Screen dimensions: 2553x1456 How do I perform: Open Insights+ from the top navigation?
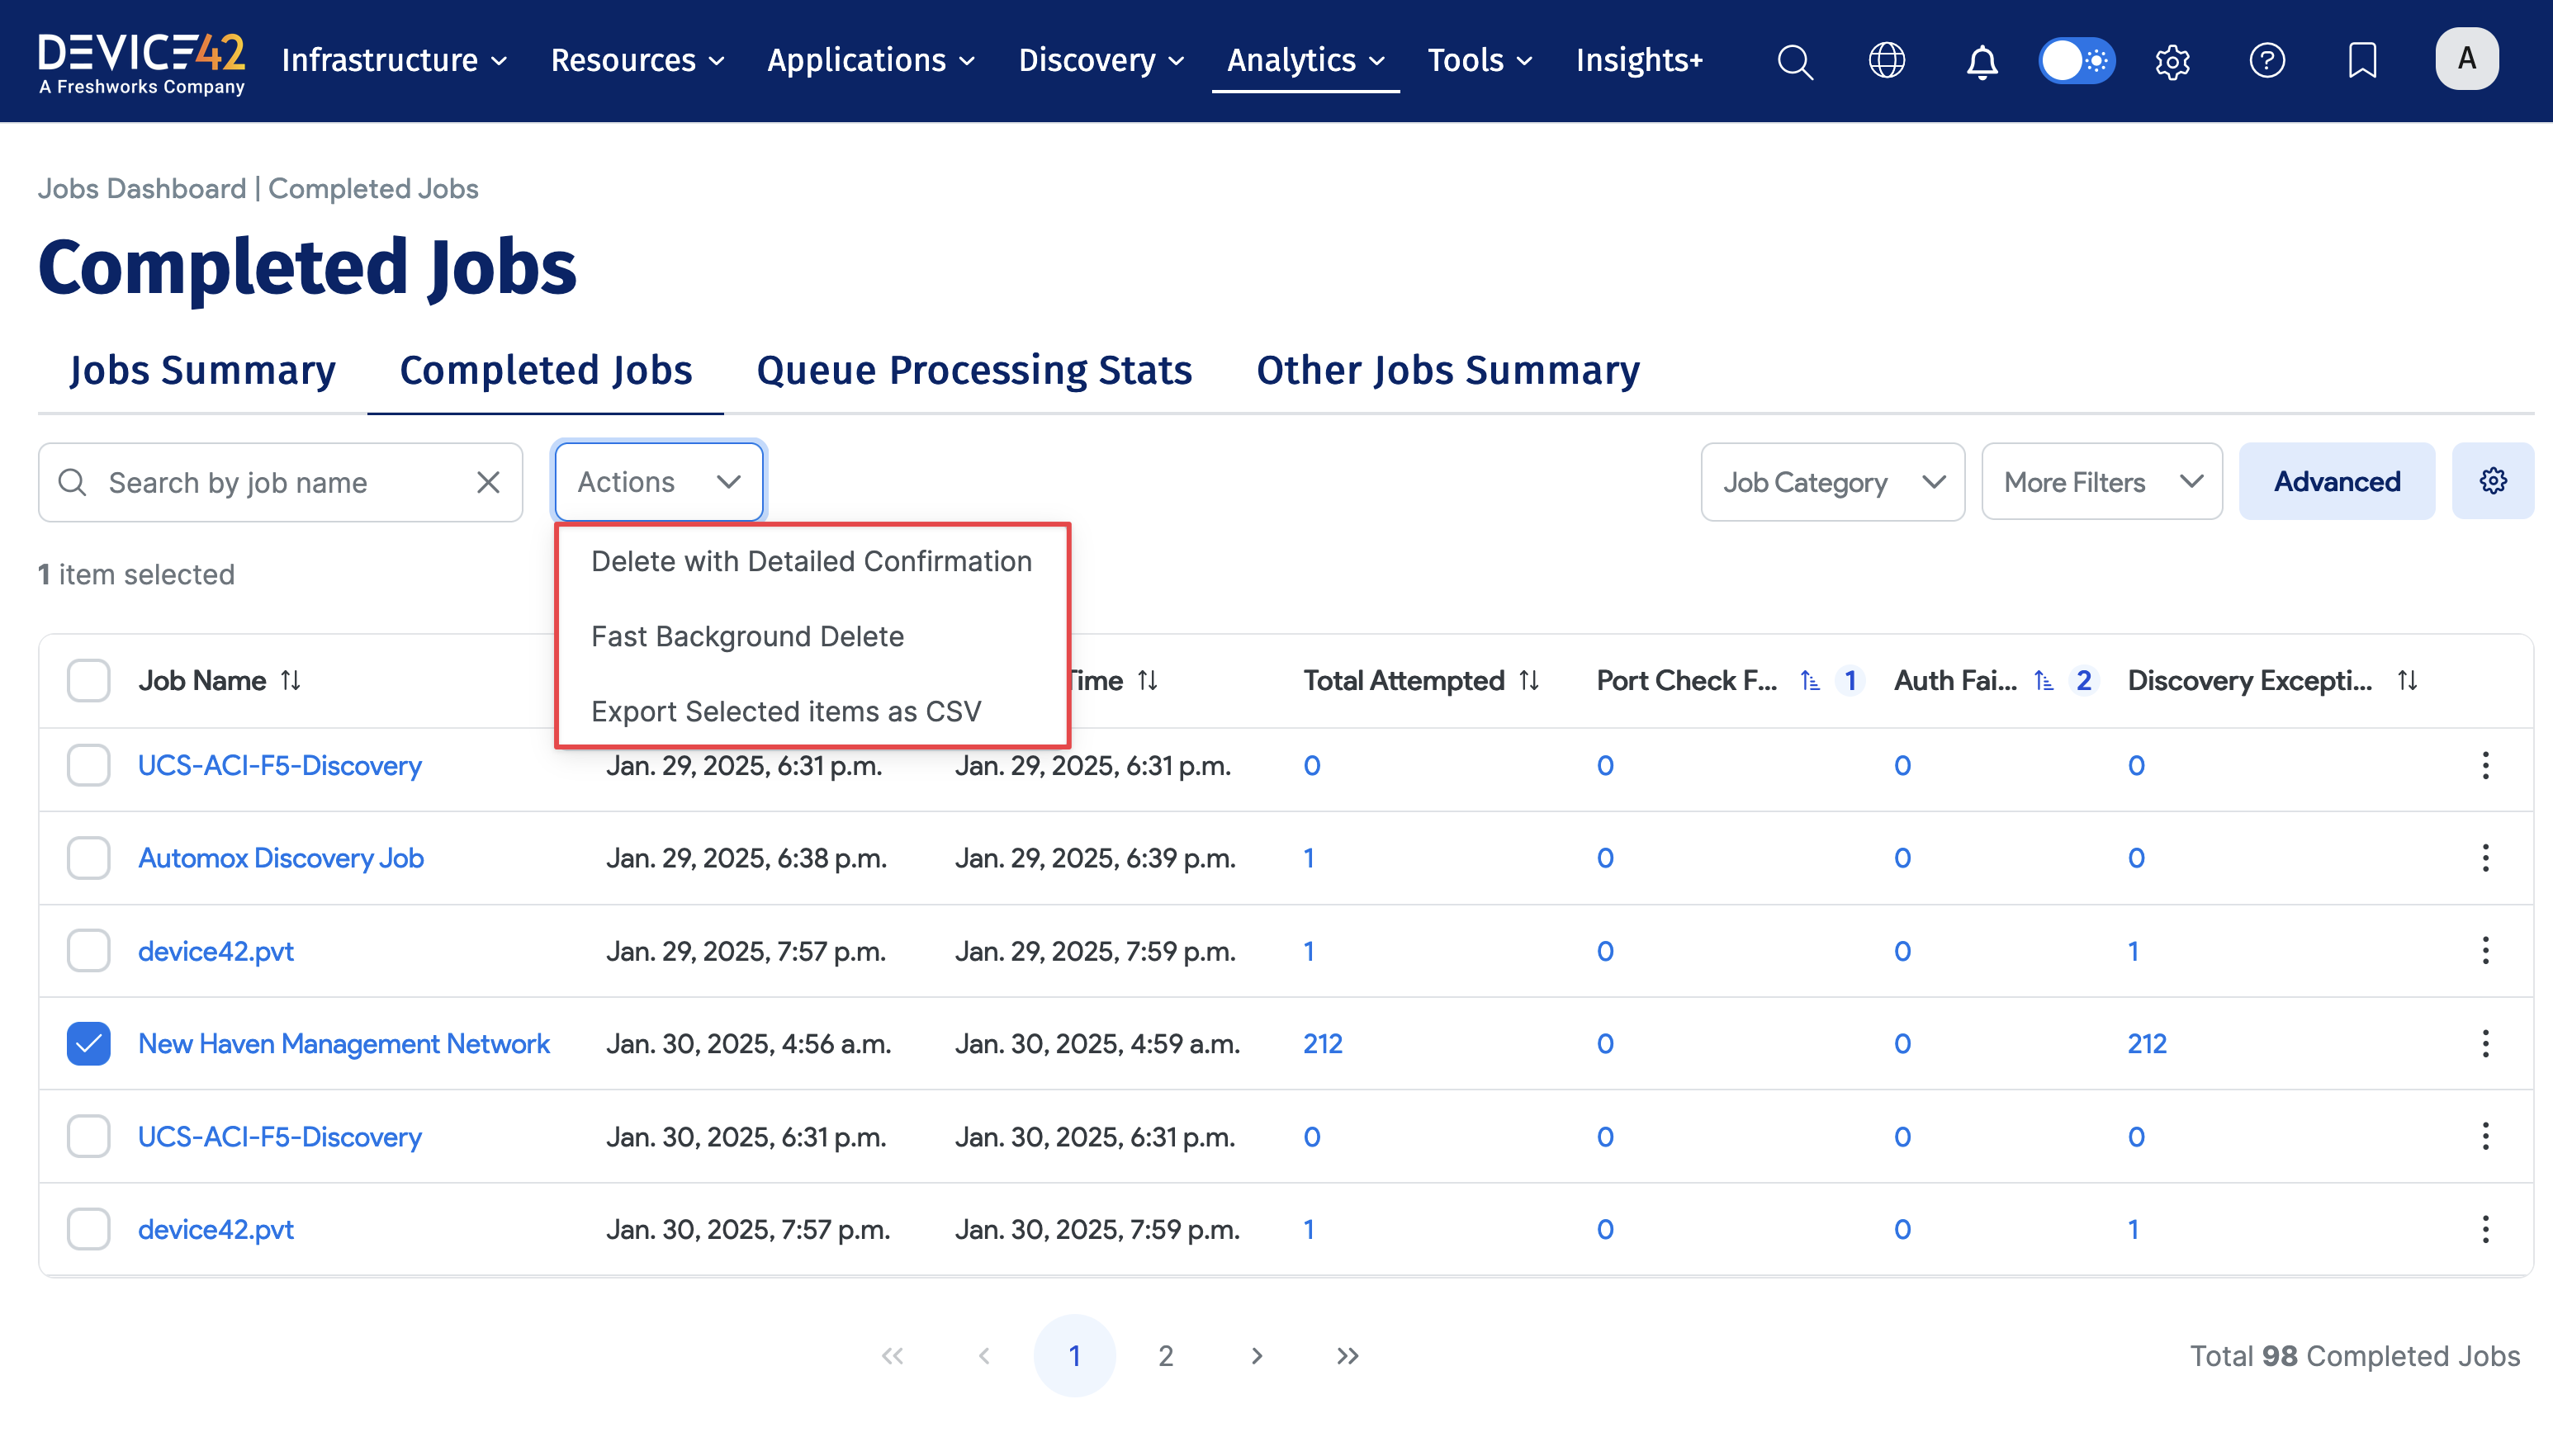pyautogui.click(x=1639, y=61)
